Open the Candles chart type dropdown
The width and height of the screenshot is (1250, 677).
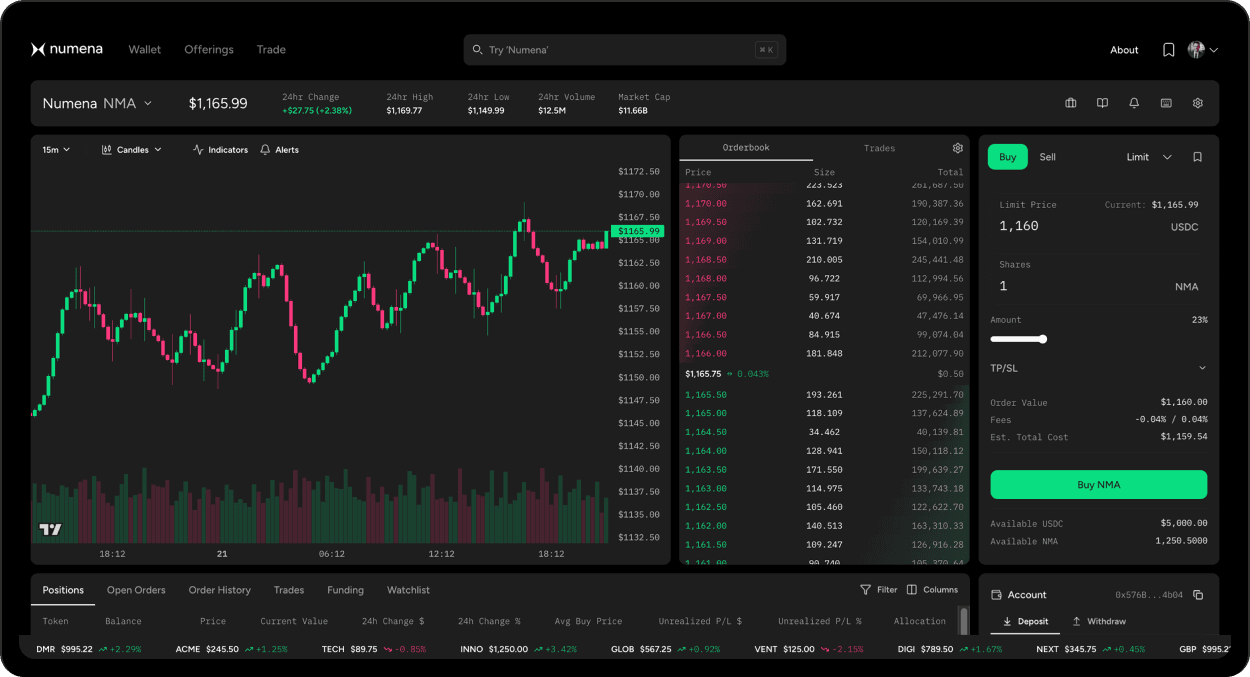coord(131,149)
